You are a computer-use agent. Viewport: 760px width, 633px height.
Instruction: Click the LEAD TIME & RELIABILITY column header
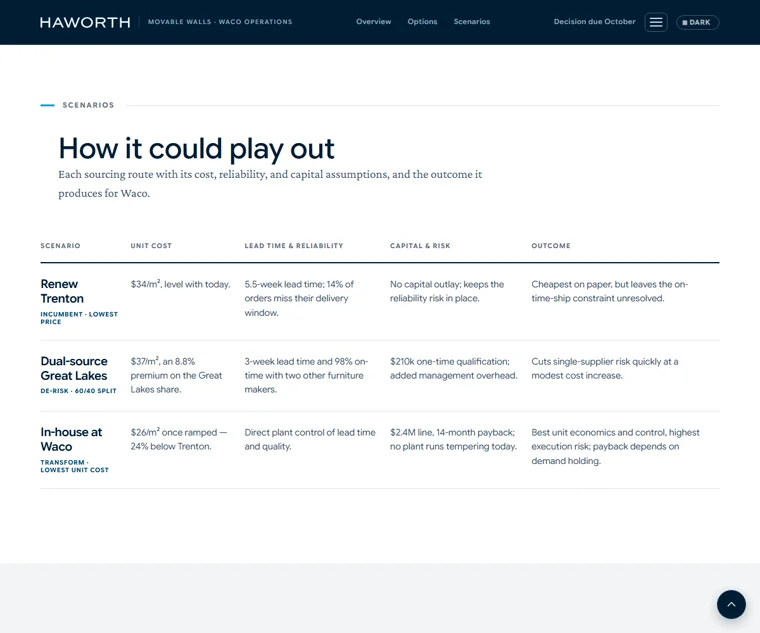tap(294, 246)
